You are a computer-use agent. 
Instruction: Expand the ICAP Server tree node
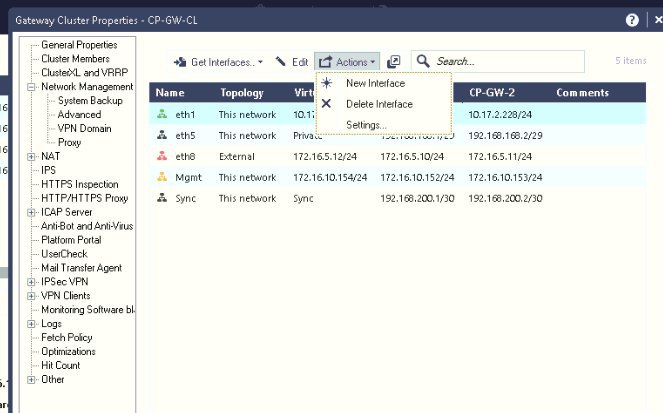pos(31,213)
